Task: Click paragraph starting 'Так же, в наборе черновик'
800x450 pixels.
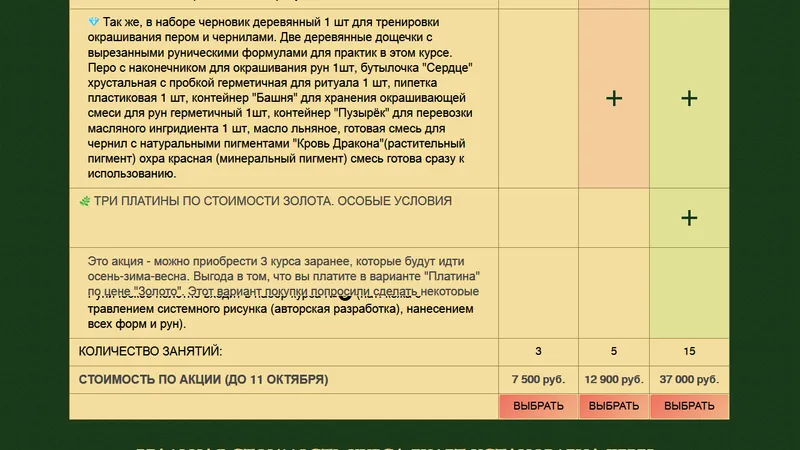Action: [280, 97]
